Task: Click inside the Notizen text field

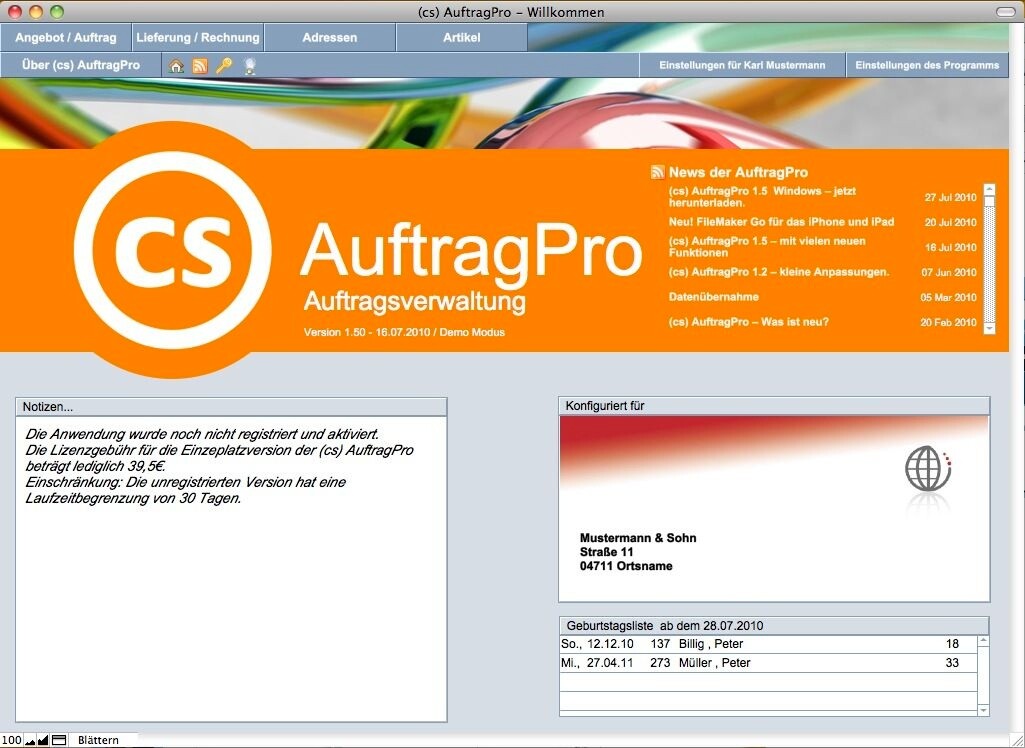Action: point(231,569)
